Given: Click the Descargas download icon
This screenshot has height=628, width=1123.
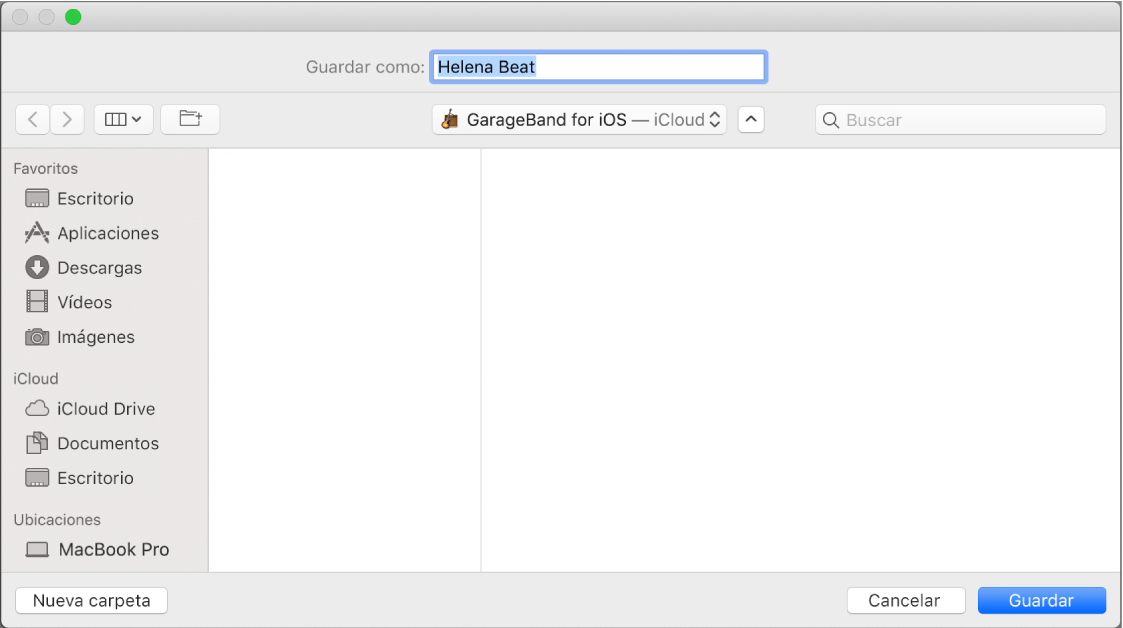Looking at the screenshot, I should (x=37, y=268).
